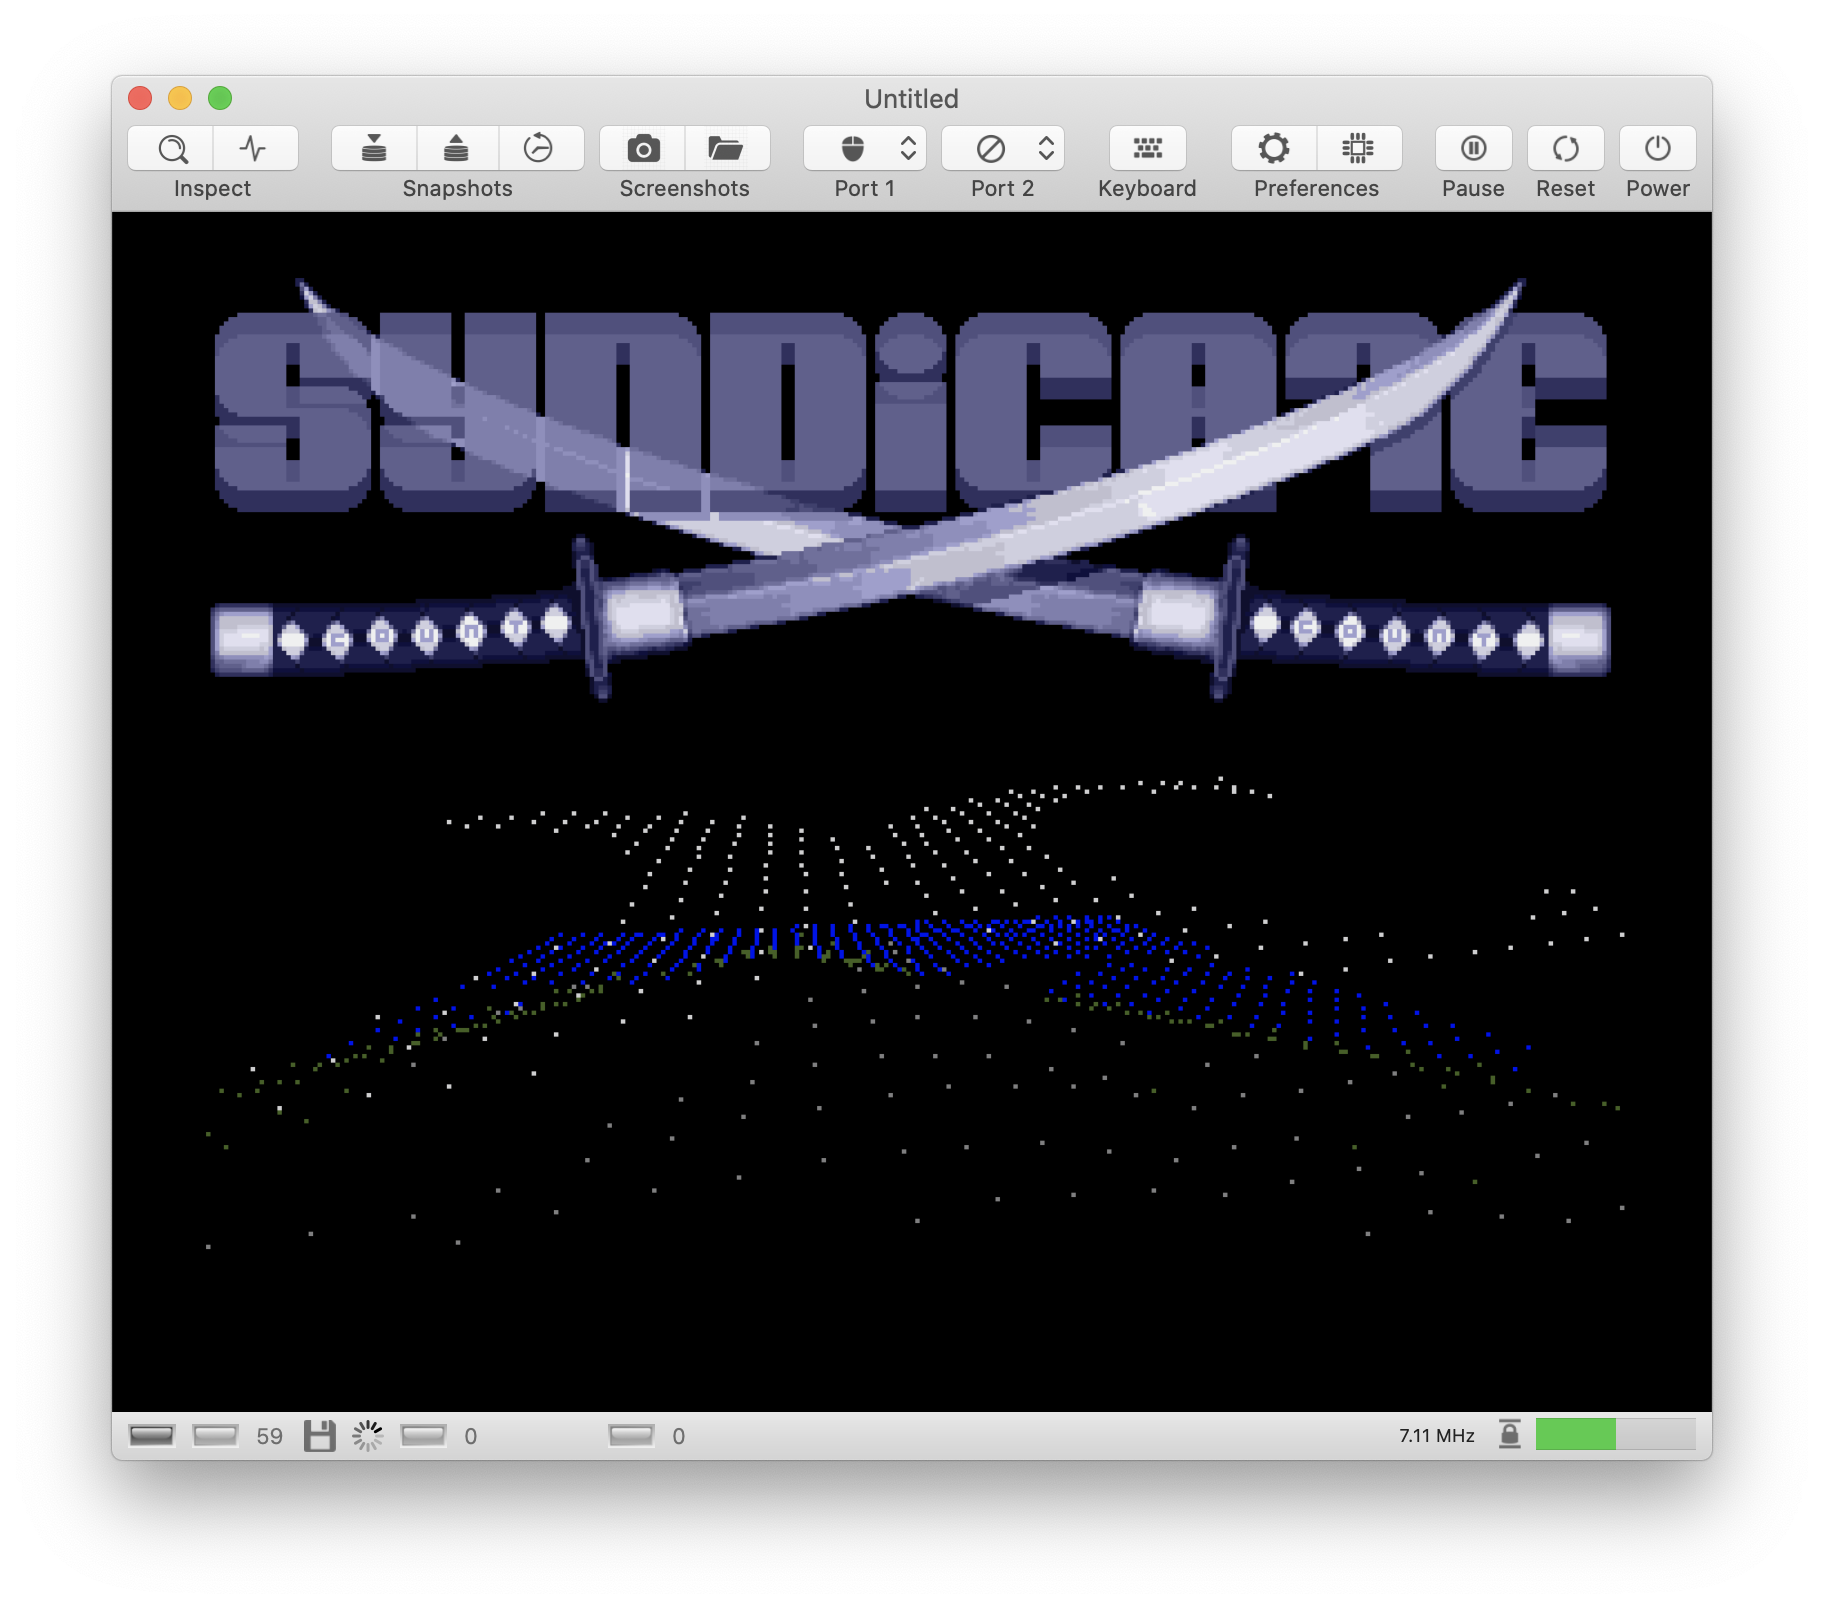Open the Port 2 device dropdown
Viewport: 1824px width, 1608px height.
pyautogui.click(x=1003, y=149)
